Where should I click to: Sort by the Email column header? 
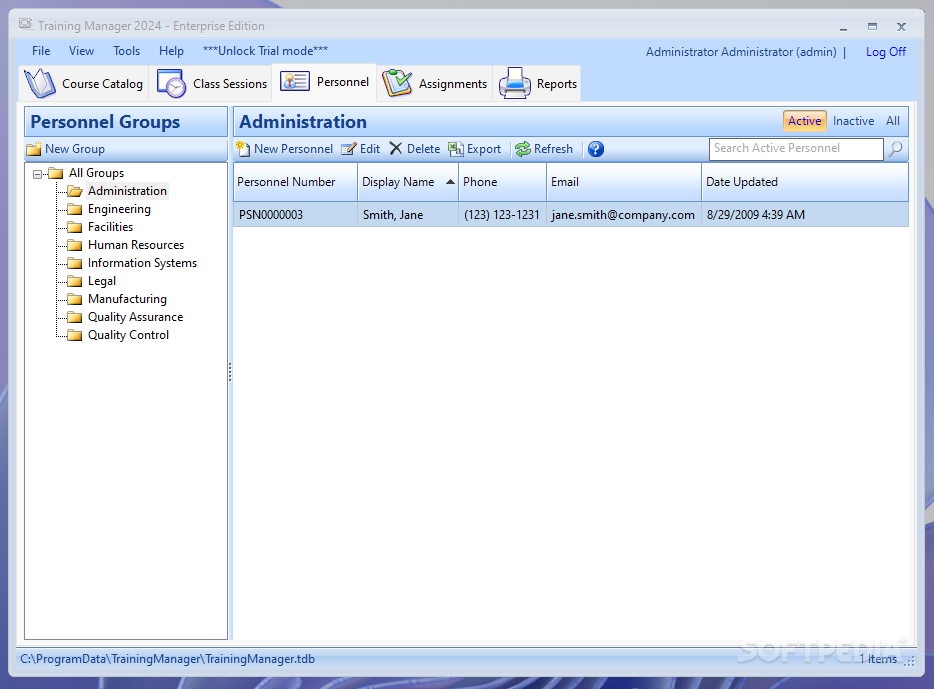point(624,182)
